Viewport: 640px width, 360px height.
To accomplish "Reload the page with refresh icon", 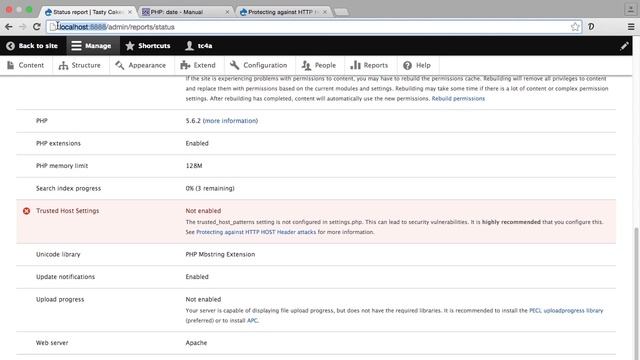I will click(37, 27).
